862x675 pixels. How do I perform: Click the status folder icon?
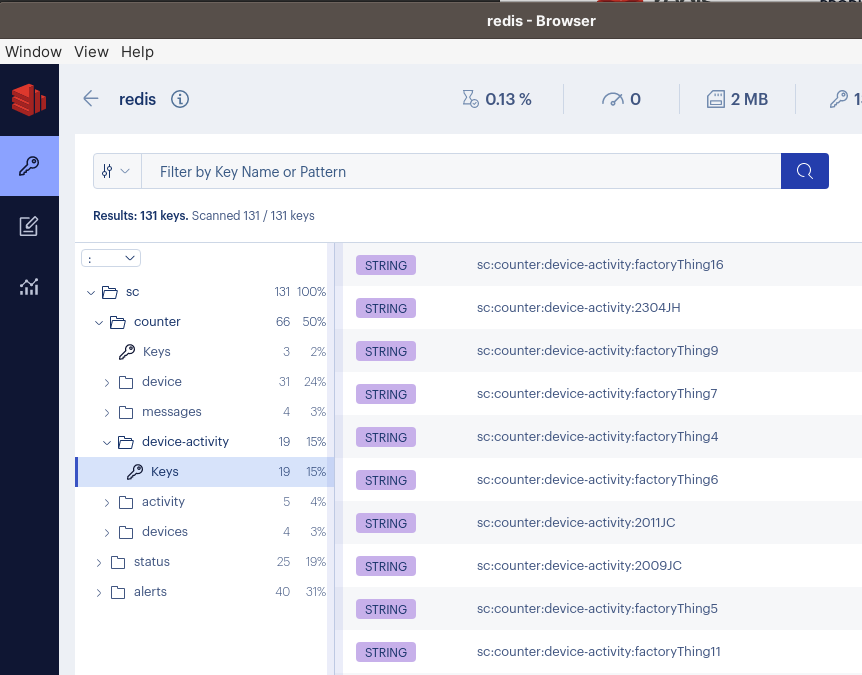pos(118,562)
